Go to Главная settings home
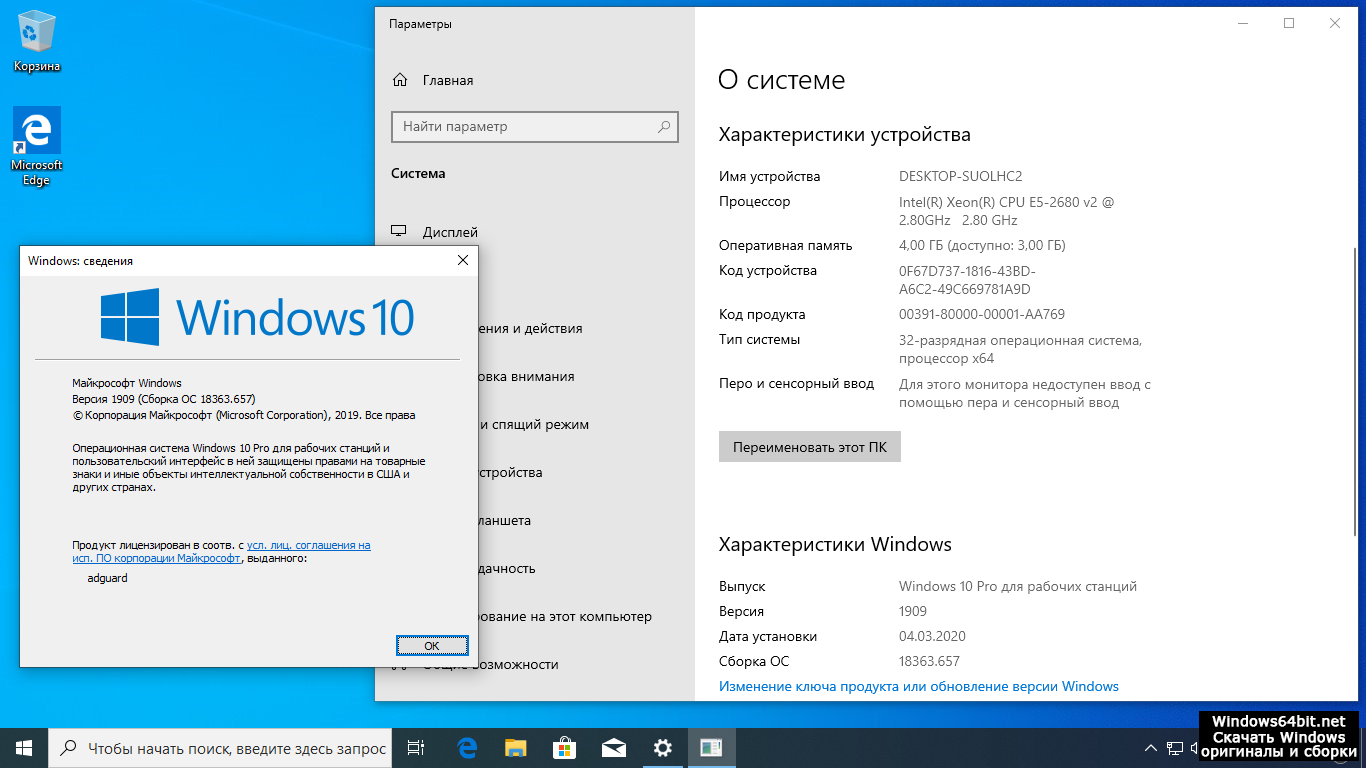This screenshot has width=1366, height=768. point(447,80)
